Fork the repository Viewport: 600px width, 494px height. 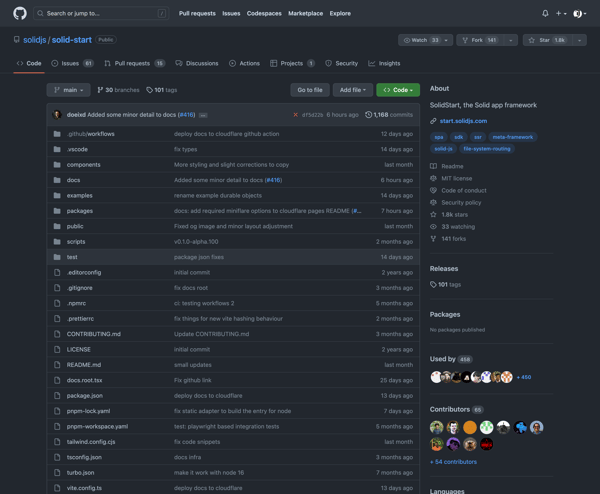click(480, 40)
